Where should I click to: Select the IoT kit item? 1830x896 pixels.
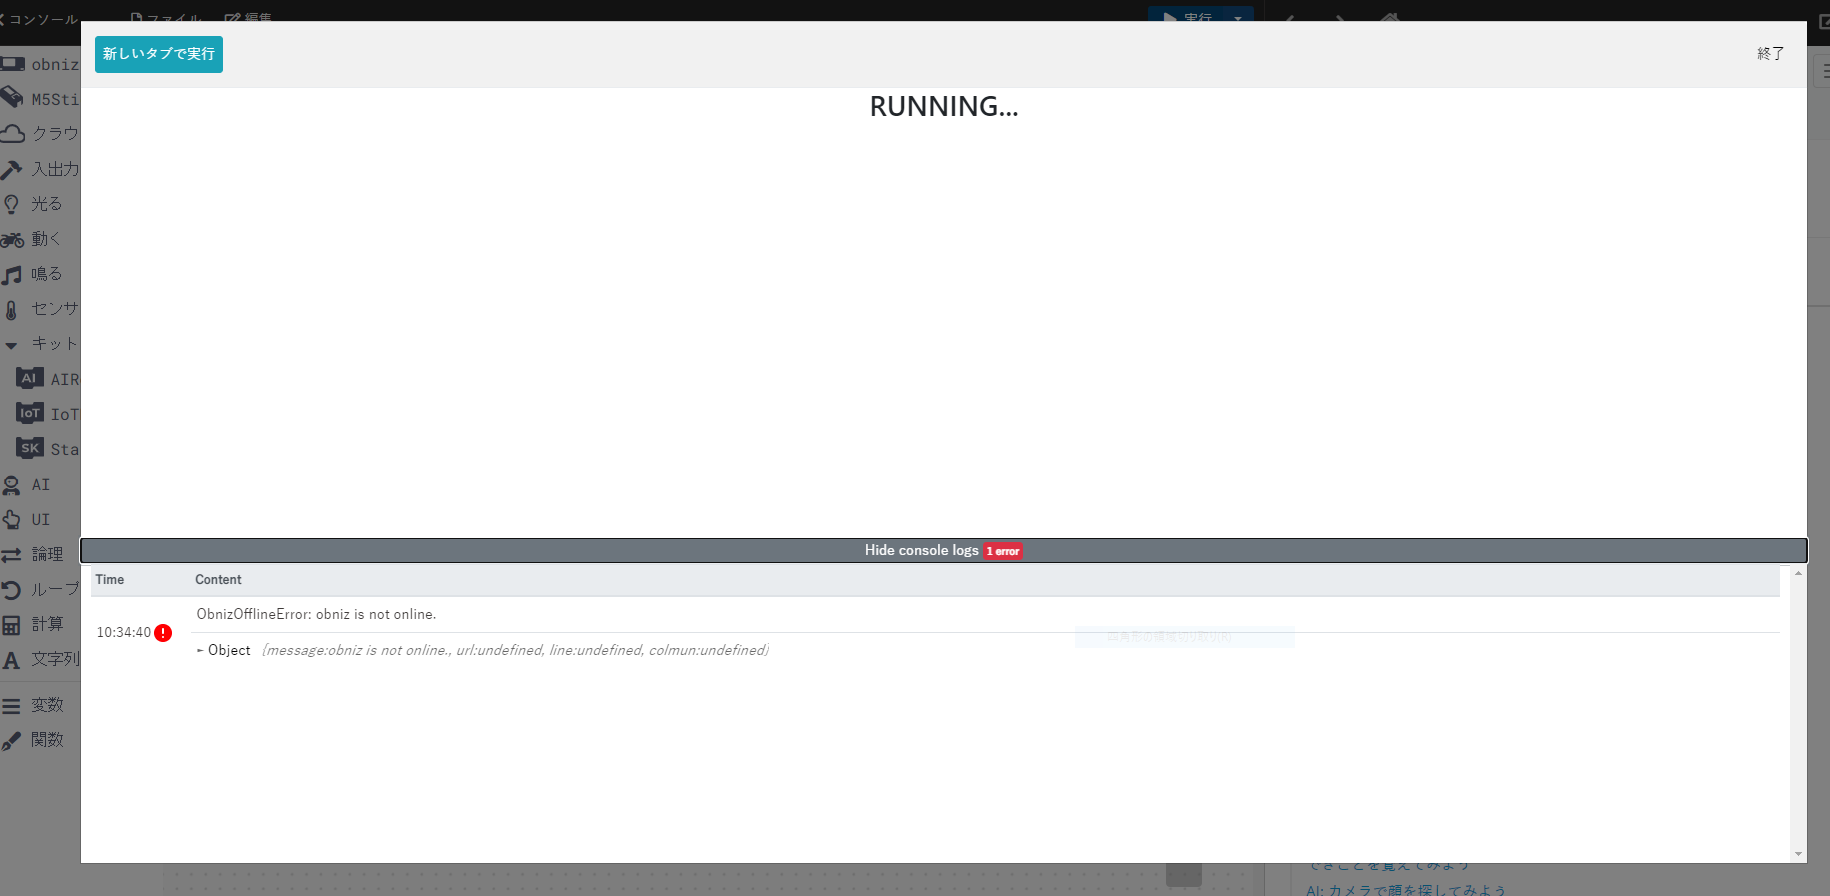pos(30,414)
